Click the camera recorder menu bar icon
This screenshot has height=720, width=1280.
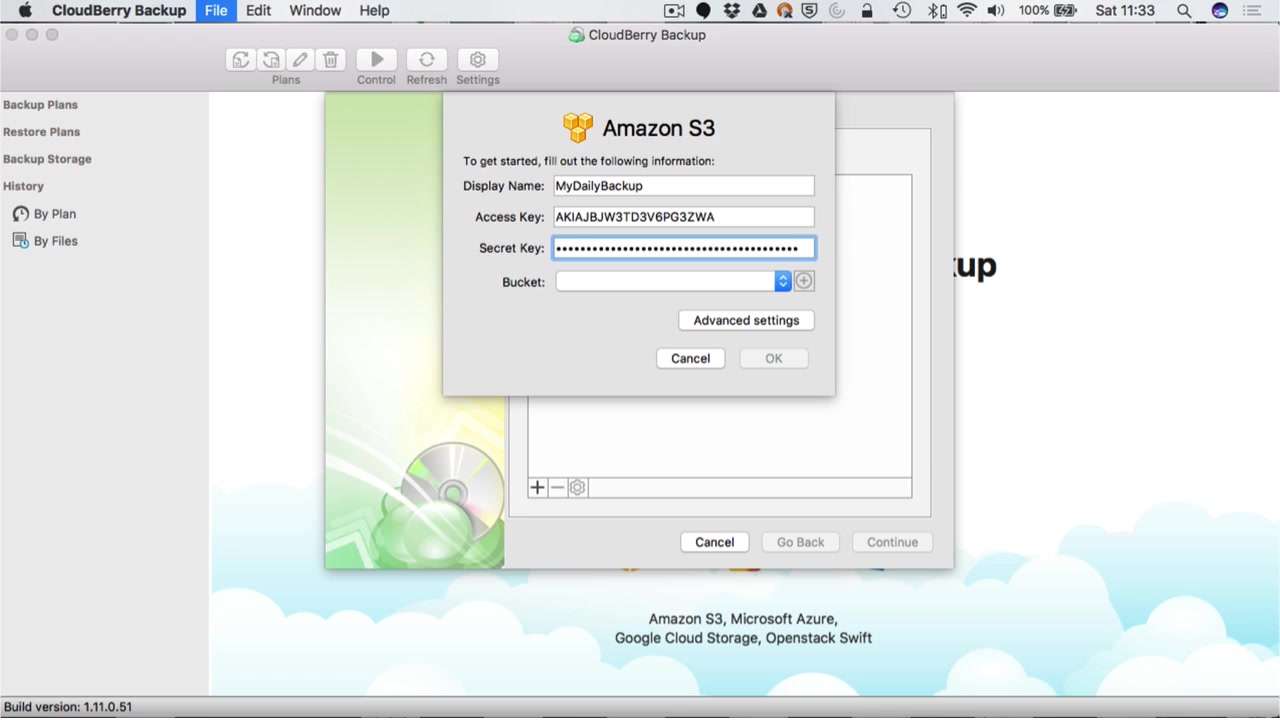coord(674,11)
